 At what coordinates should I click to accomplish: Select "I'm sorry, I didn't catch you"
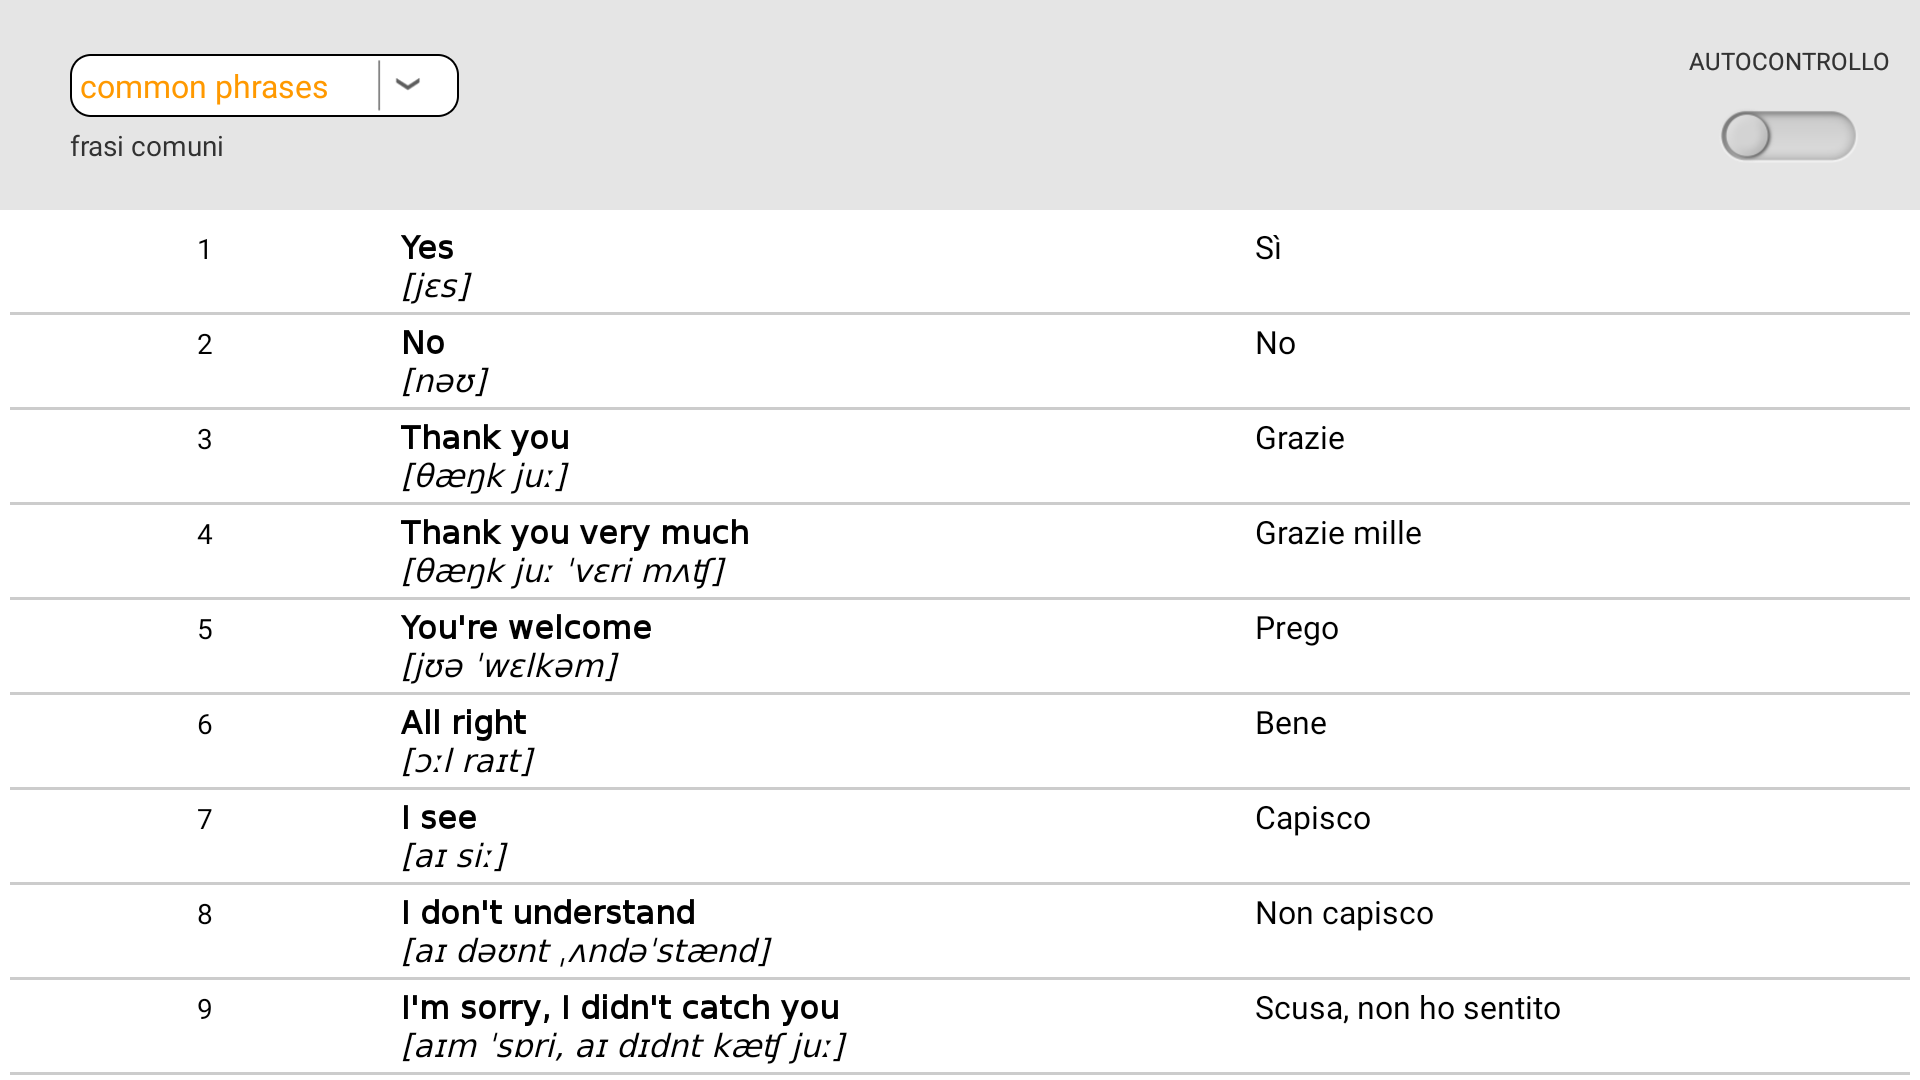point(620,1008)
